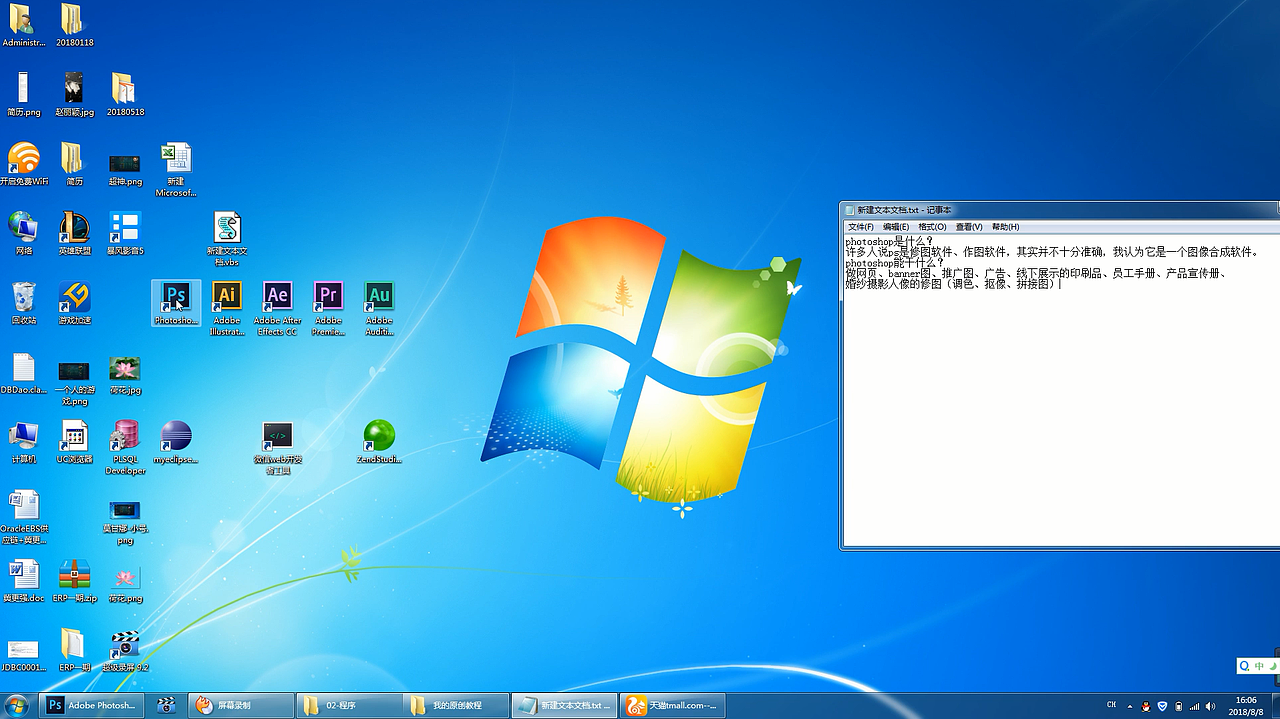The image size is (1280, 719).
Task: Click line 'photoshop是什么?' in Notepad
Action: pyautogui.click(x=889, y=241)
